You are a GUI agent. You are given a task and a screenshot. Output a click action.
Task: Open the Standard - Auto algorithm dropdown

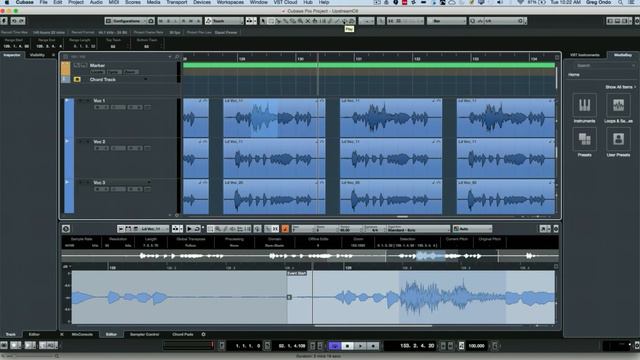tap(418, 229)
